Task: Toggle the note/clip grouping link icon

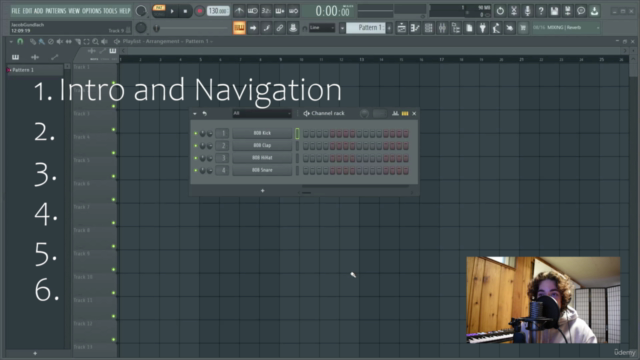Action: (280, 28)
